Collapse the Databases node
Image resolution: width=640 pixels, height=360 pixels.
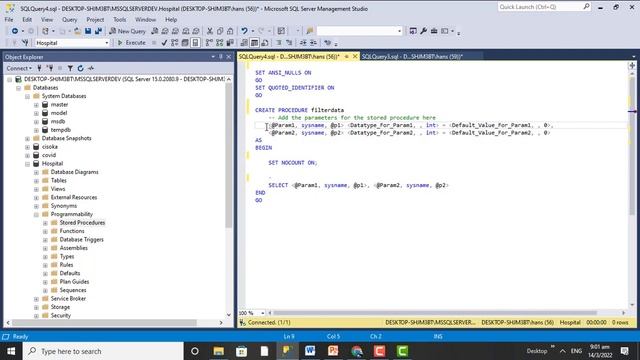coord(19,88)
